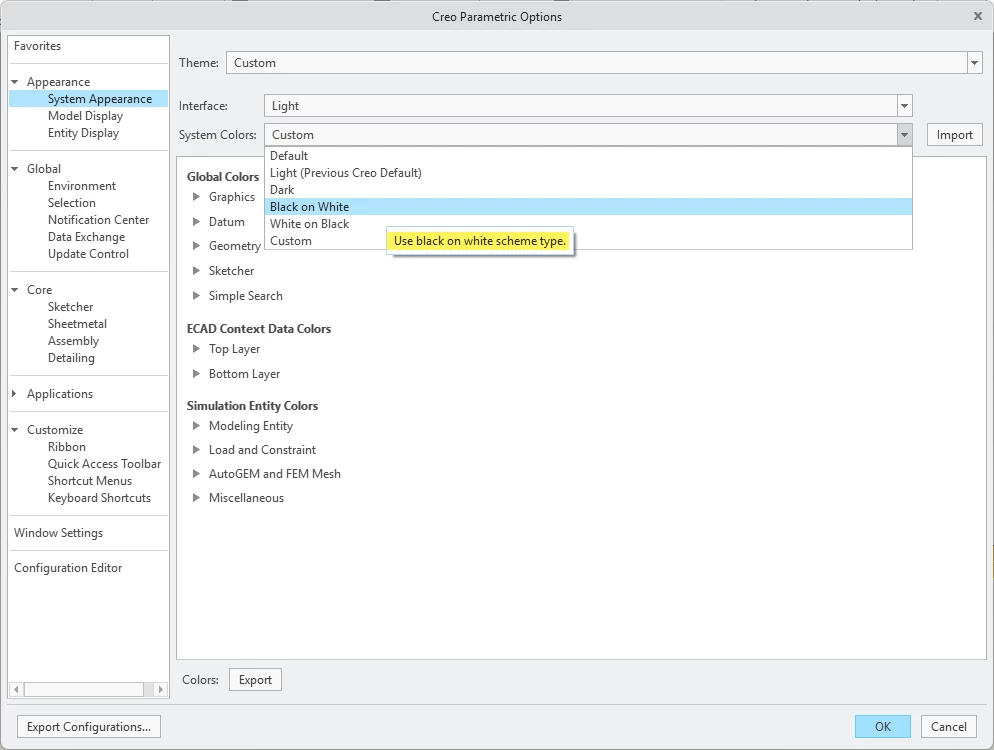This screenshot has width=994, height=750.
Task: Expand the Miscellaneous colors group
Action: click(197, 498)
